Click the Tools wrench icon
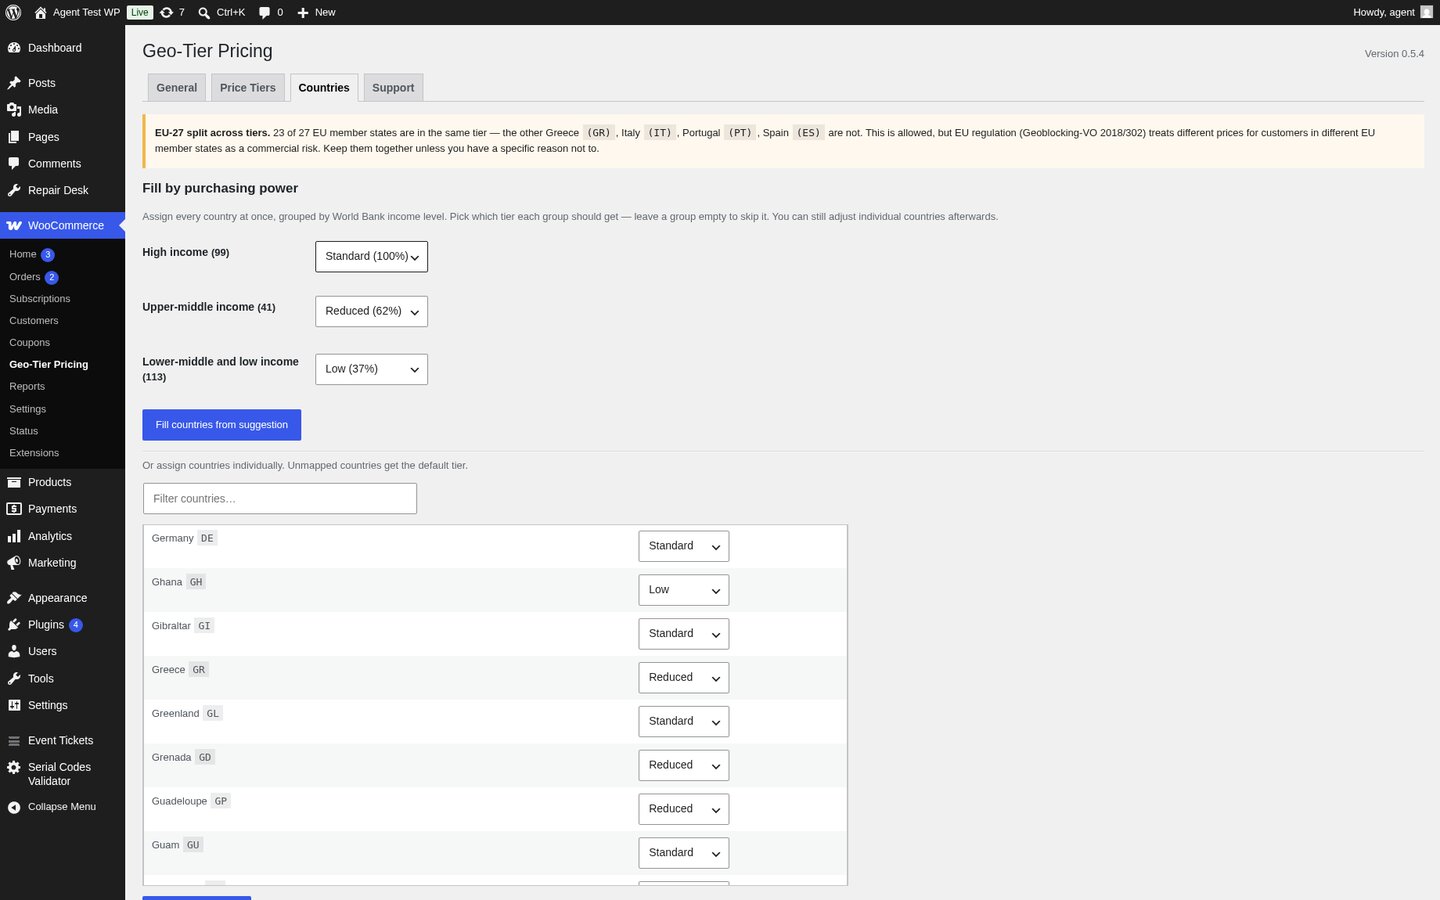Image resolution: width=1440 pixels, height=900 pixels. (14, 678)
